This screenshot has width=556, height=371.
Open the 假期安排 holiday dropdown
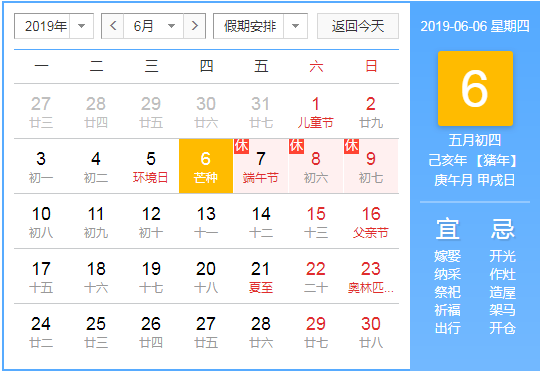pyautogui.click(x=260, y=26)
